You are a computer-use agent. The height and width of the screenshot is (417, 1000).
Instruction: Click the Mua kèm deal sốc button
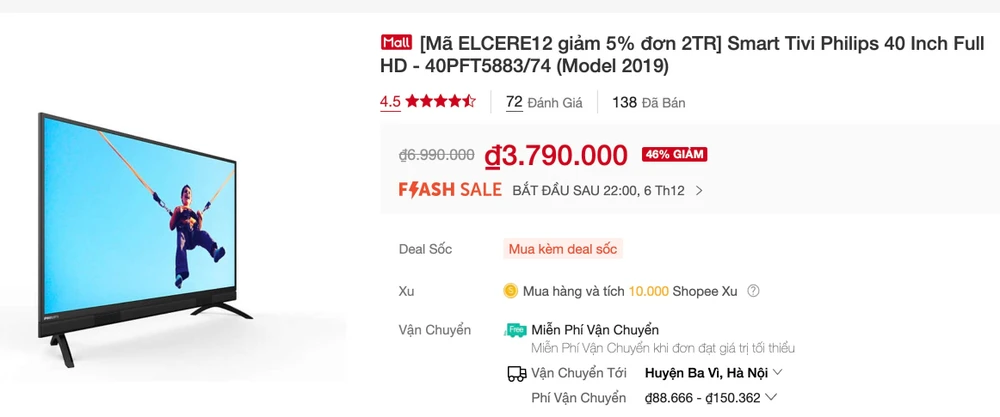(x=563, y=249)
